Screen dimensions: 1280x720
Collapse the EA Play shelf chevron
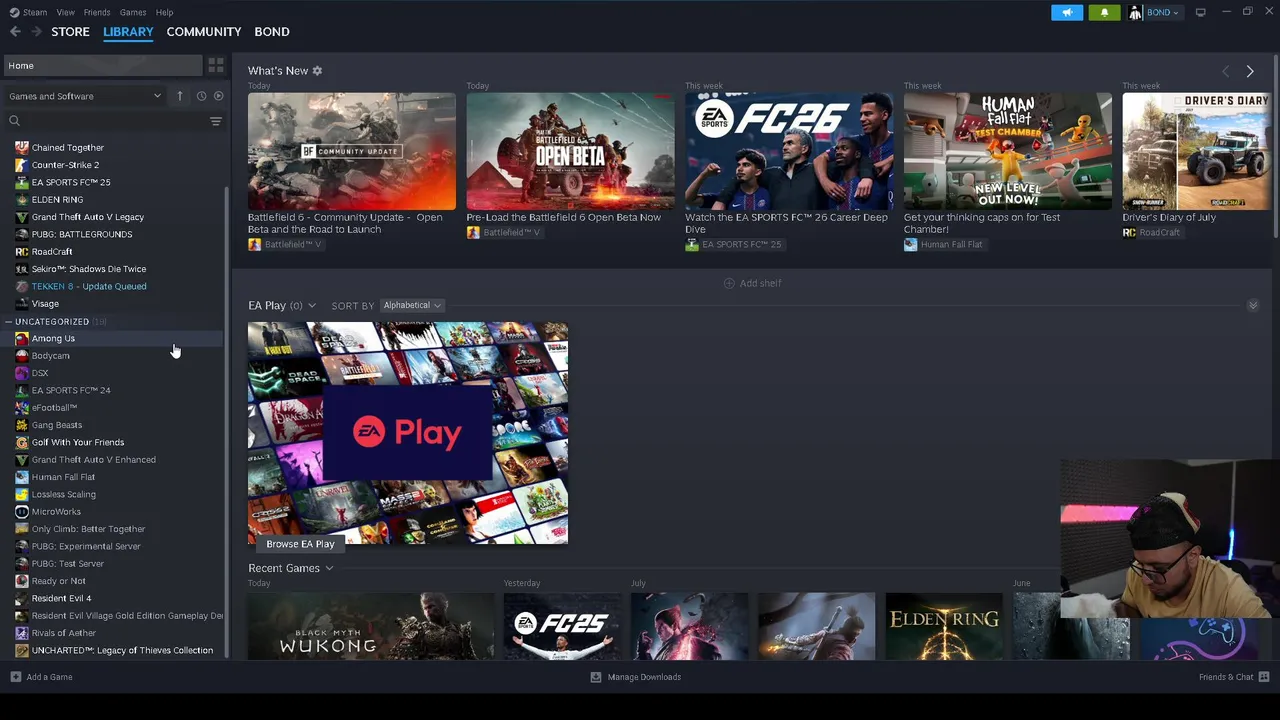[x=1252, y=305]
